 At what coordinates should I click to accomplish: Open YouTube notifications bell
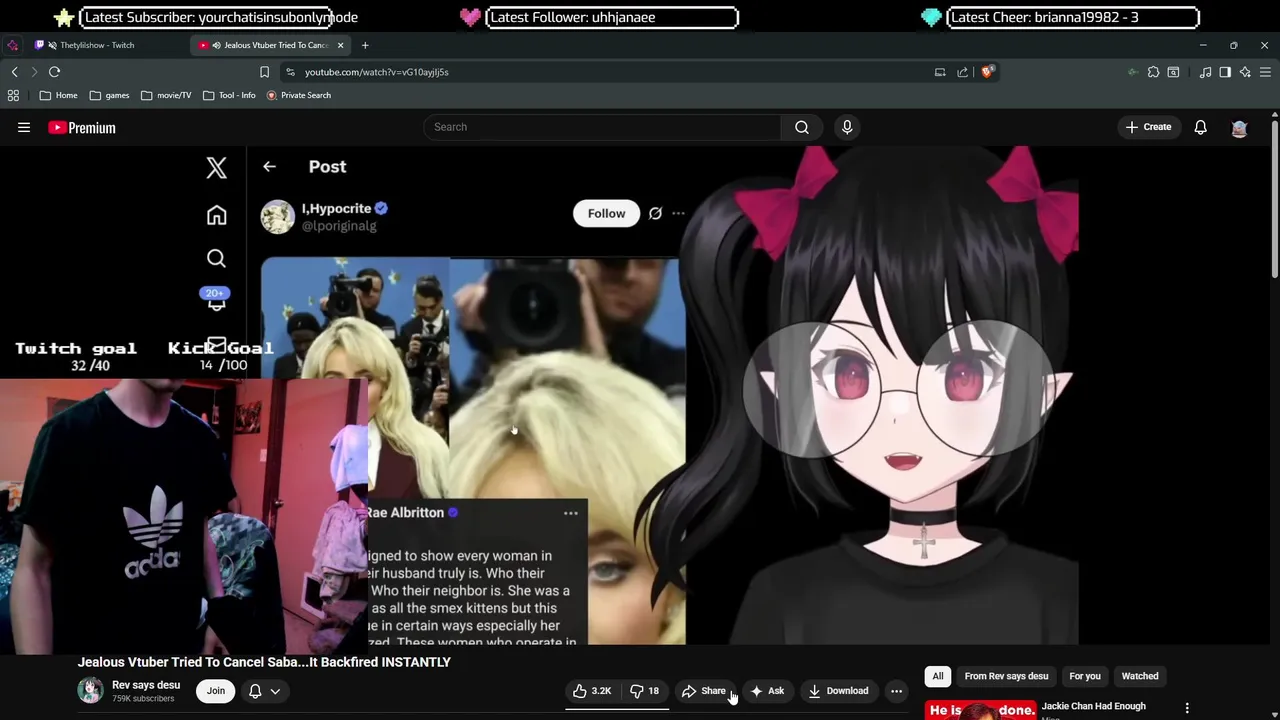click(x=1200, y=127)
